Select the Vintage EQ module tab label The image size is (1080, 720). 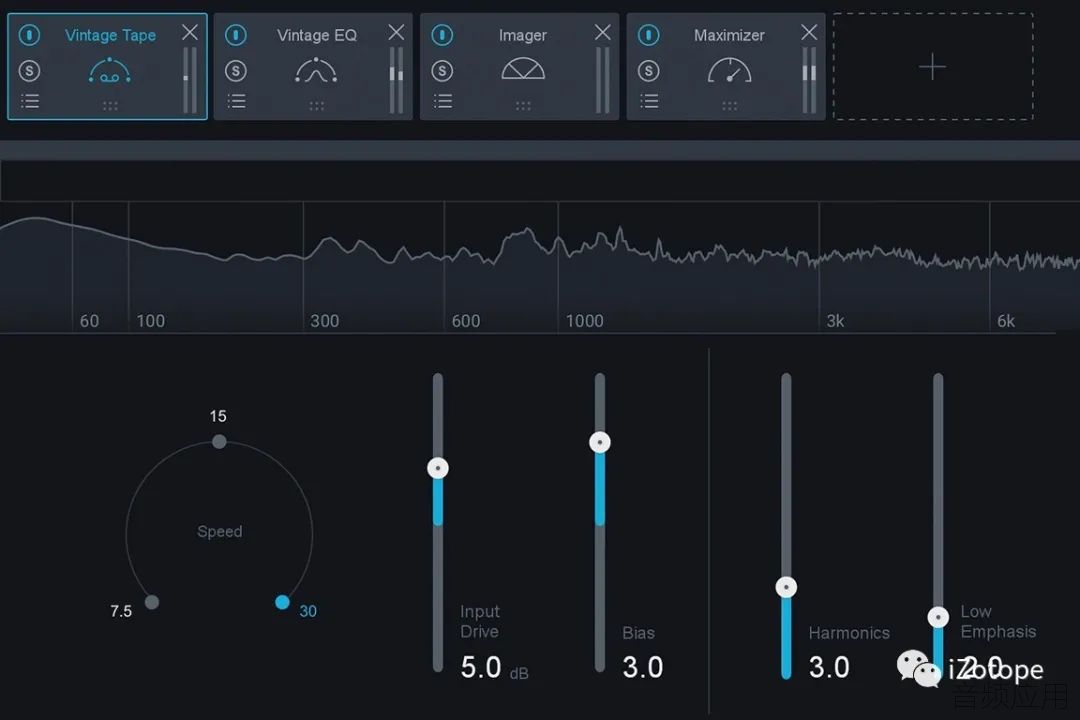[x=317, y=34]
